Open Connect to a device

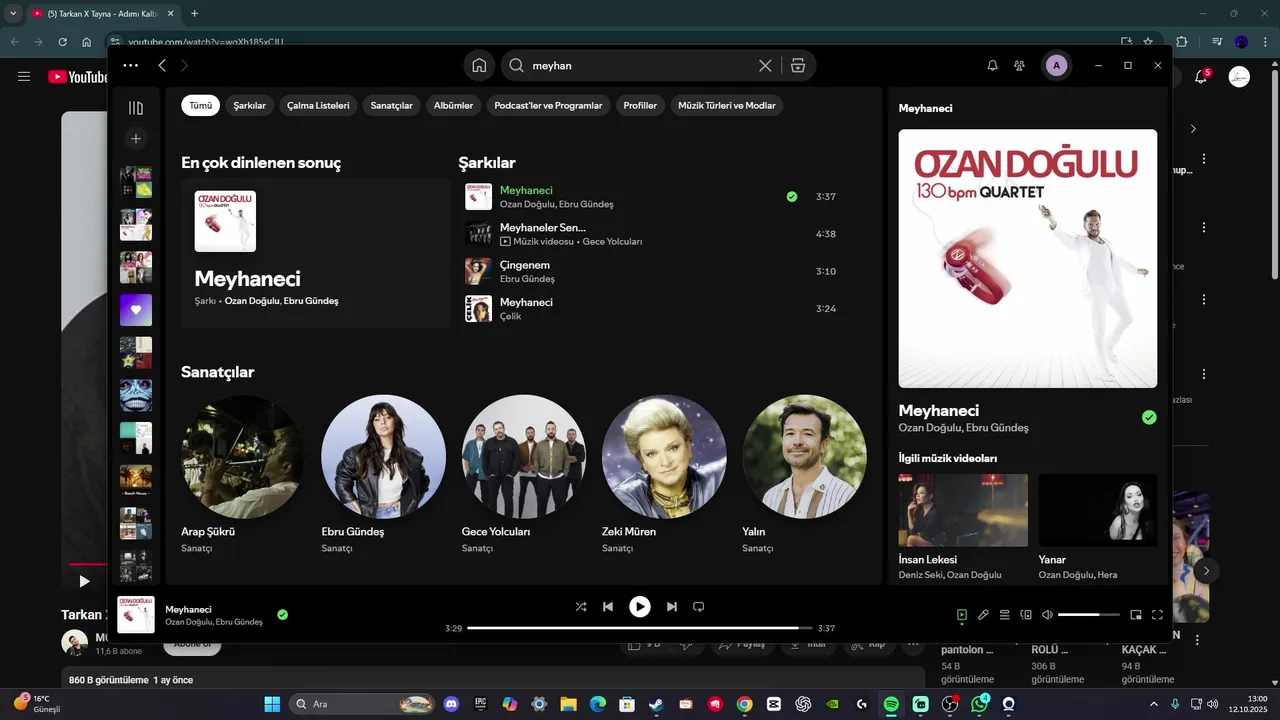[1026, 615]
